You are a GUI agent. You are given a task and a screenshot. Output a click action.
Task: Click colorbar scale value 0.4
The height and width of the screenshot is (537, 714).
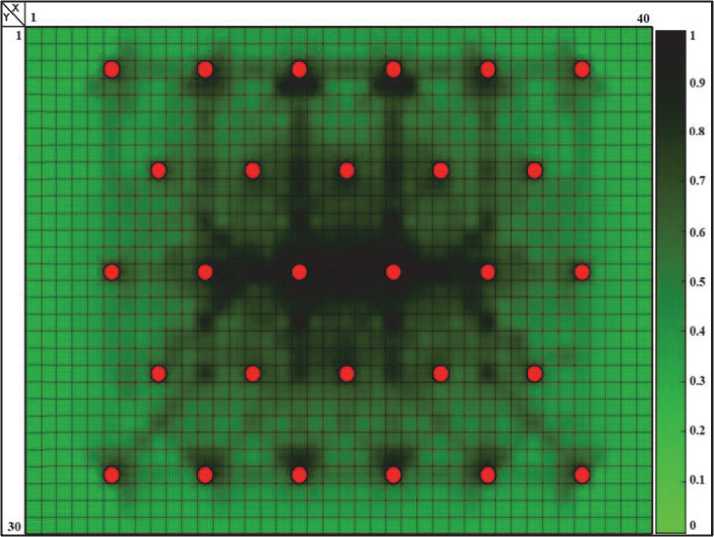[697, 331]
